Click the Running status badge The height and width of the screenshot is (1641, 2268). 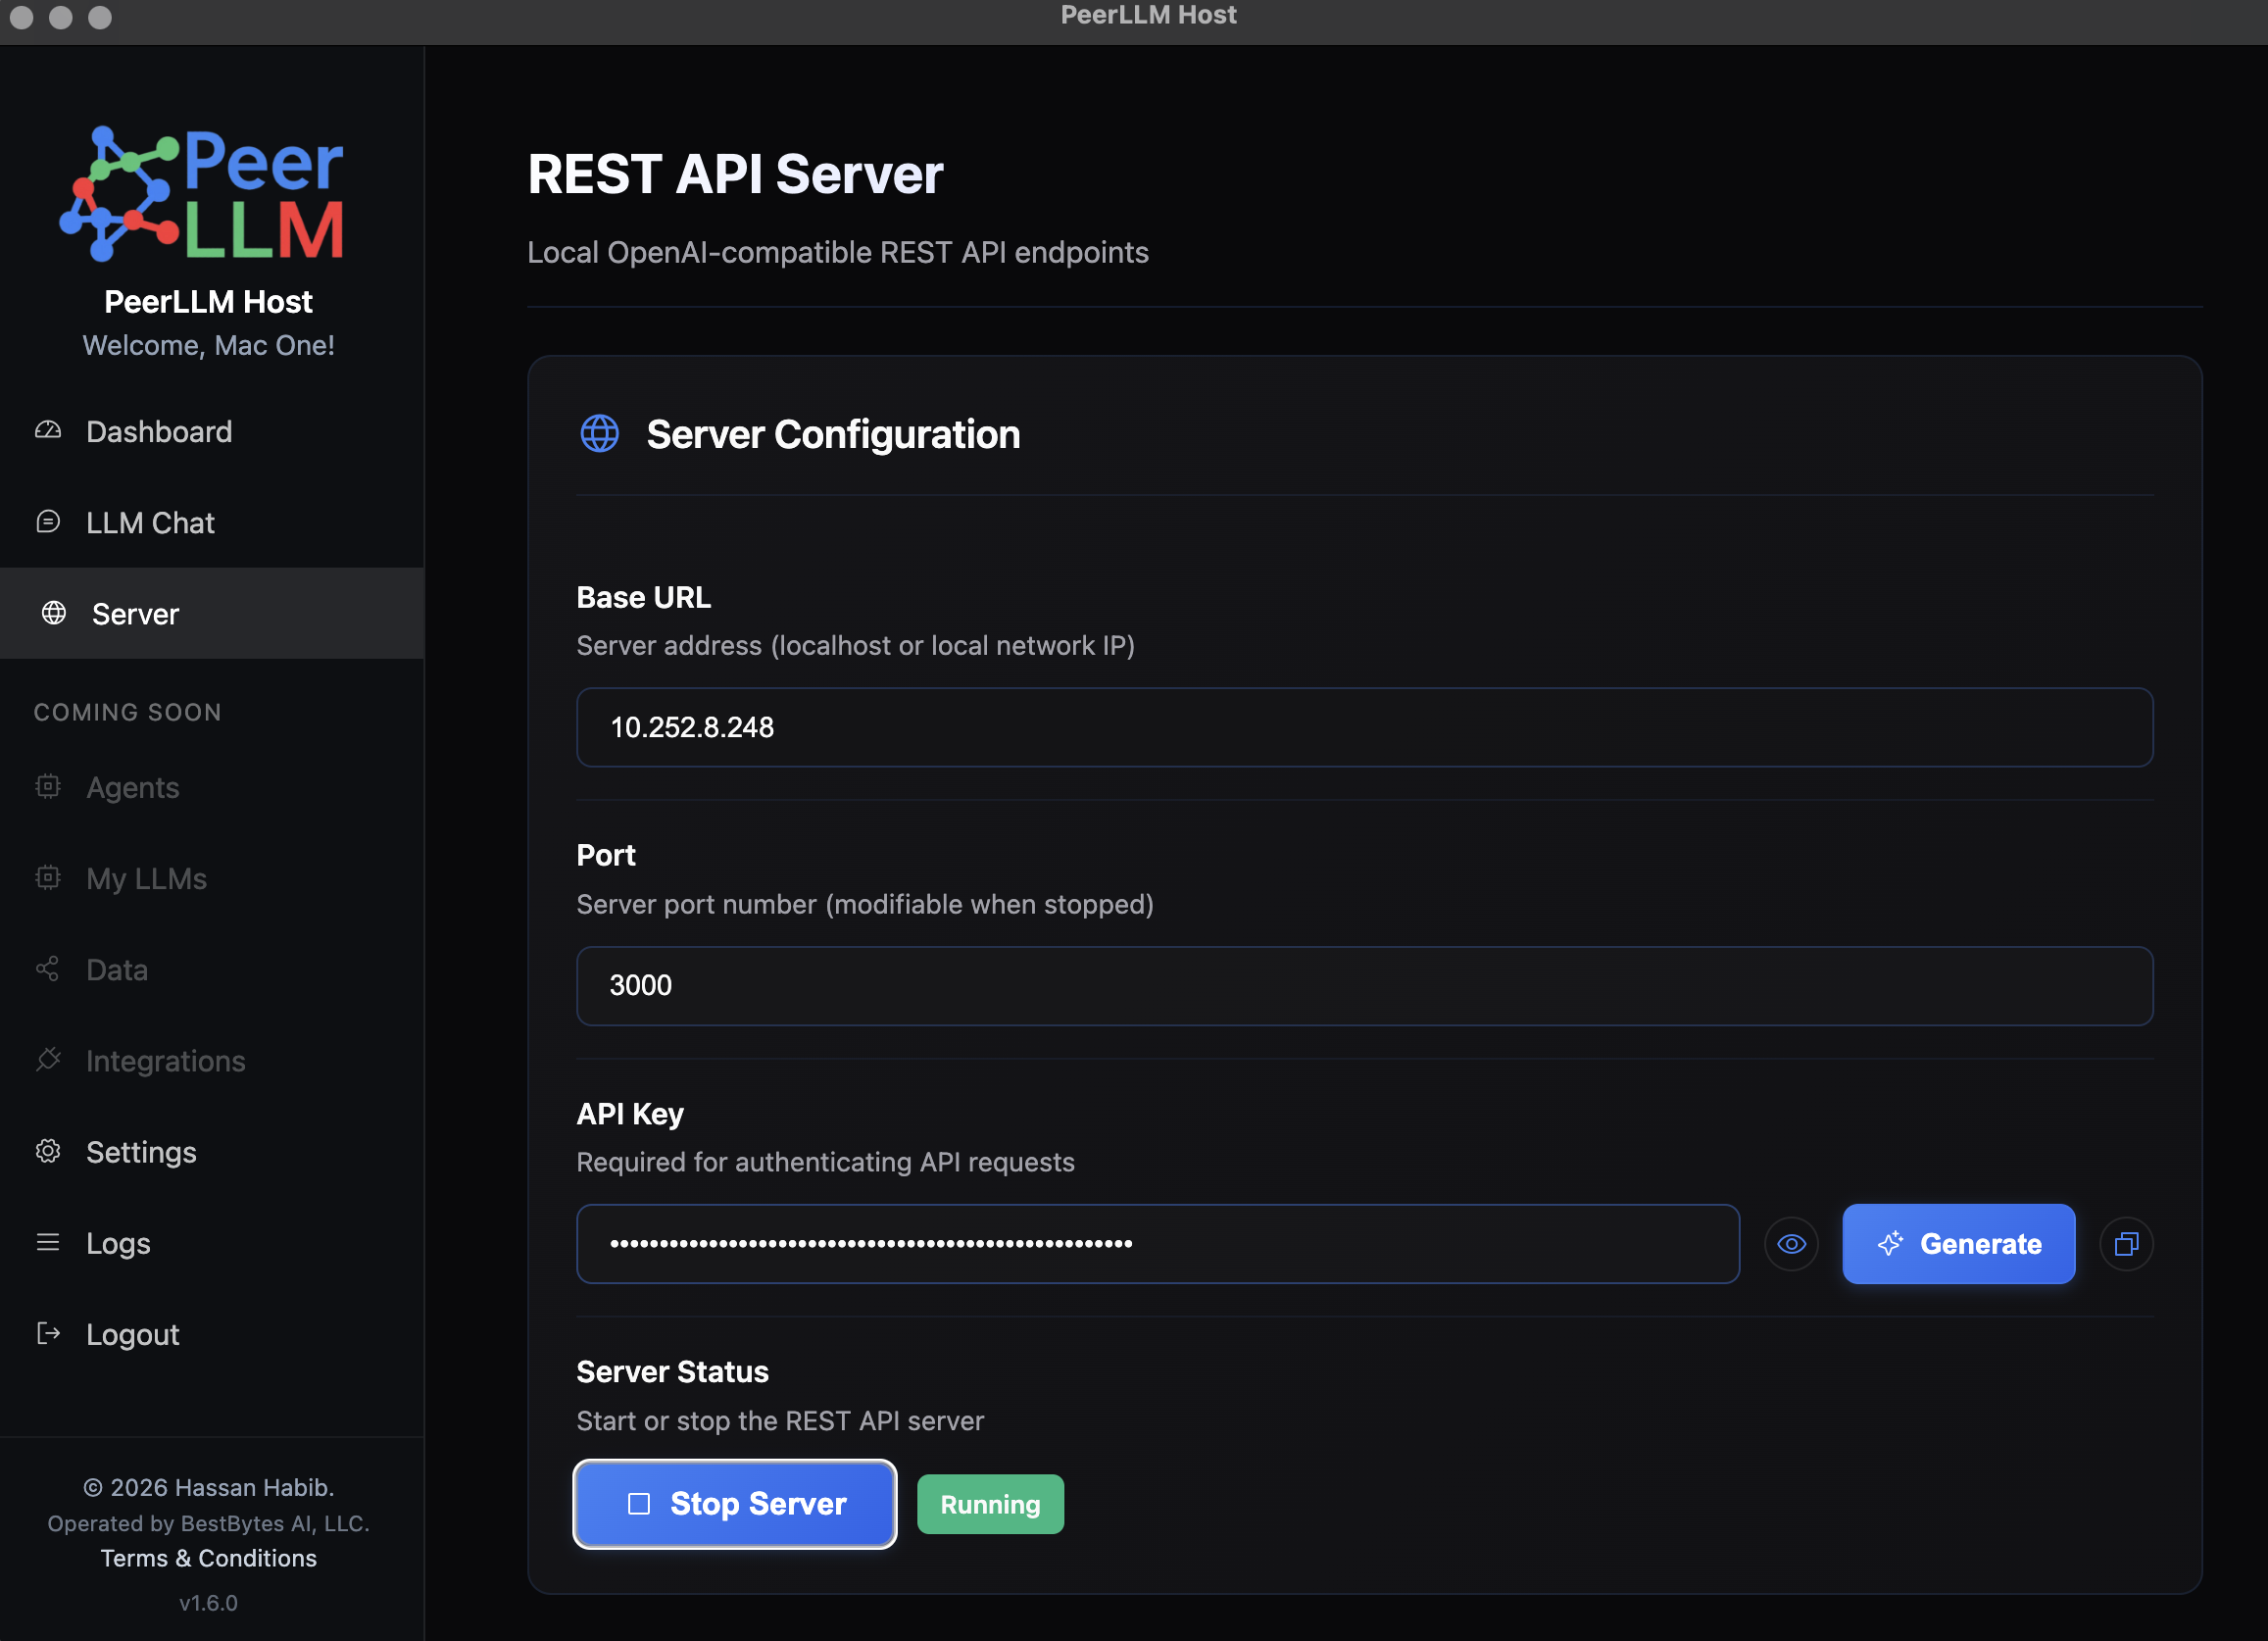pyautogui.click(x=990, y=1504)
